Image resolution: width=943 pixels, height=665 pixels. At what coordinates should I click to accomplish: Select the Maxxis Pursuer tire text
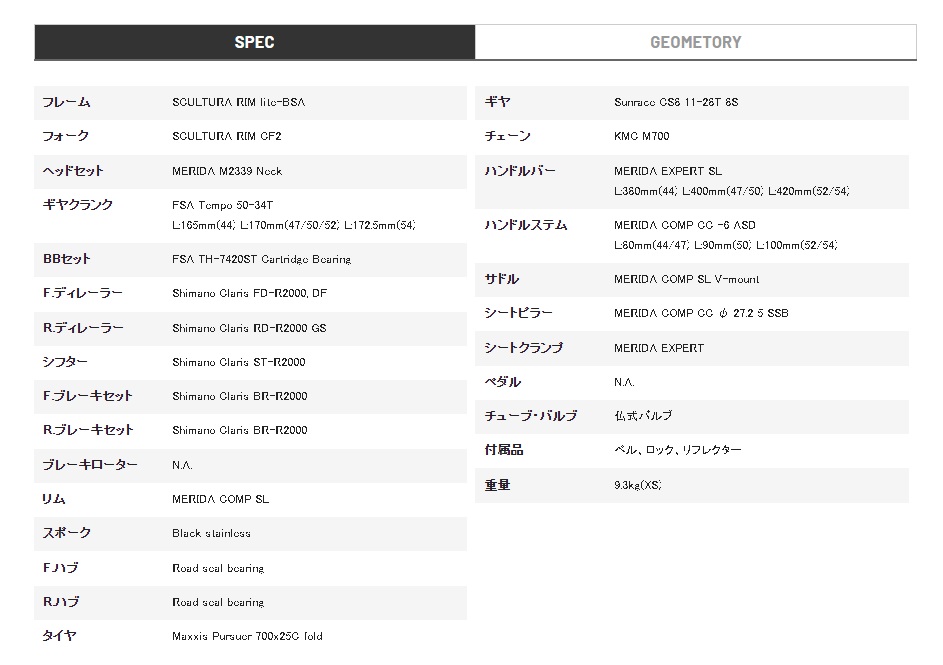247,636
